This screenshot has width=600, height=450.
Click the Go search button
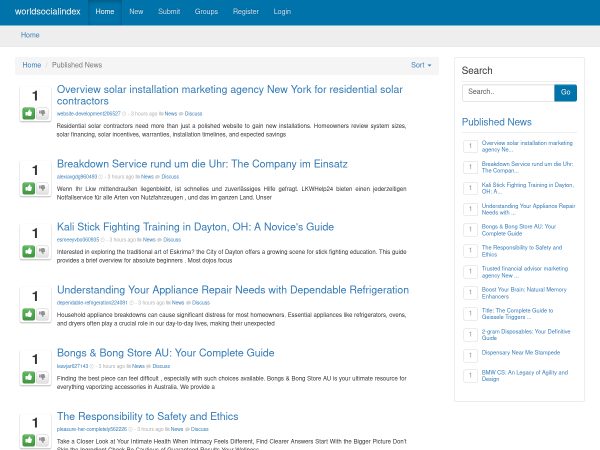(x=565, y=93)
